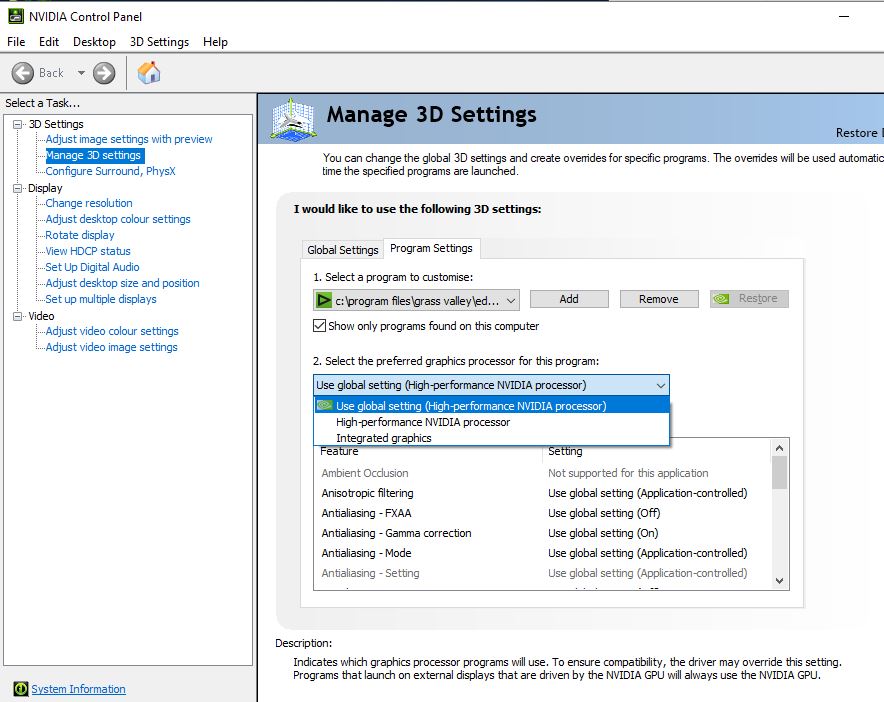Click the settings list scrollbar thumb

(x=780, y=473)
